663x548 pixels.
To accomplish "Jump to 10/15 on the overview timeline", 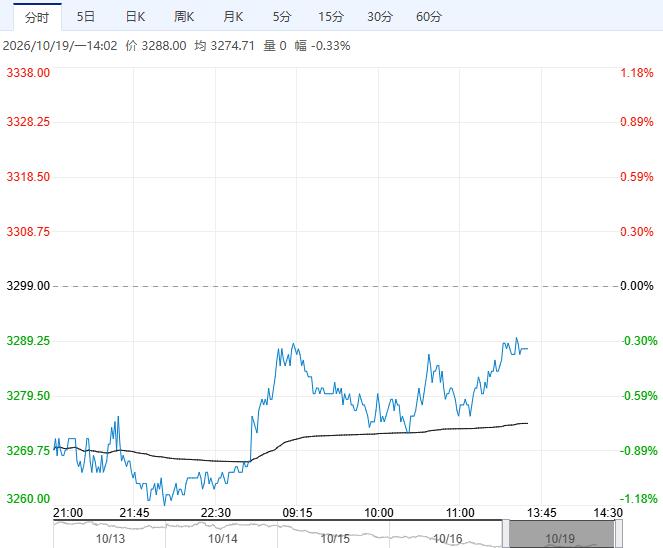I will [335, 539].
